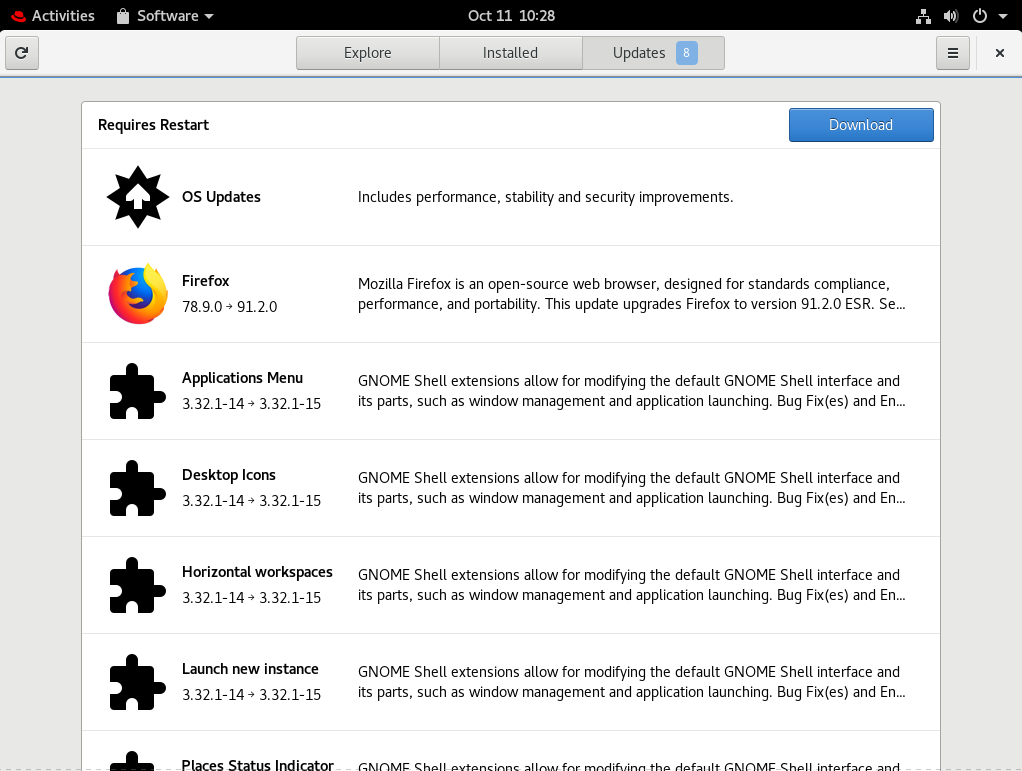The height and width of the screenshot is (771, 1022).
Task: Switch to the Installed tab
Action: coord(510,53)
